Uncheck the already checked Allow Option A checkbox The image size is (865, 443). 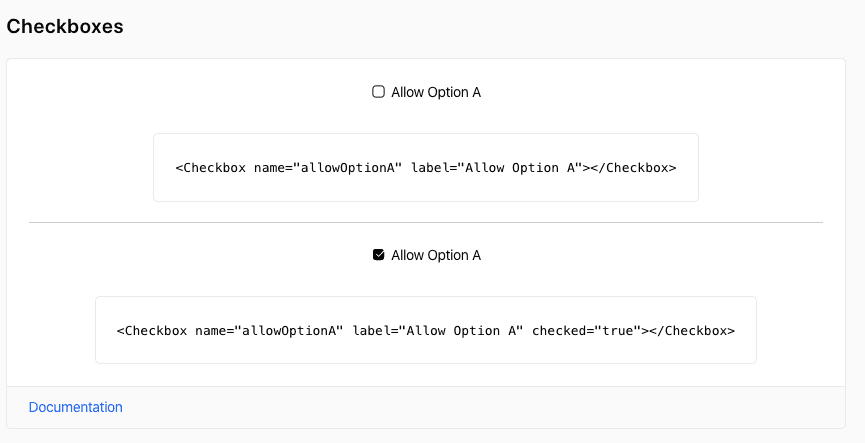[378, 255]
